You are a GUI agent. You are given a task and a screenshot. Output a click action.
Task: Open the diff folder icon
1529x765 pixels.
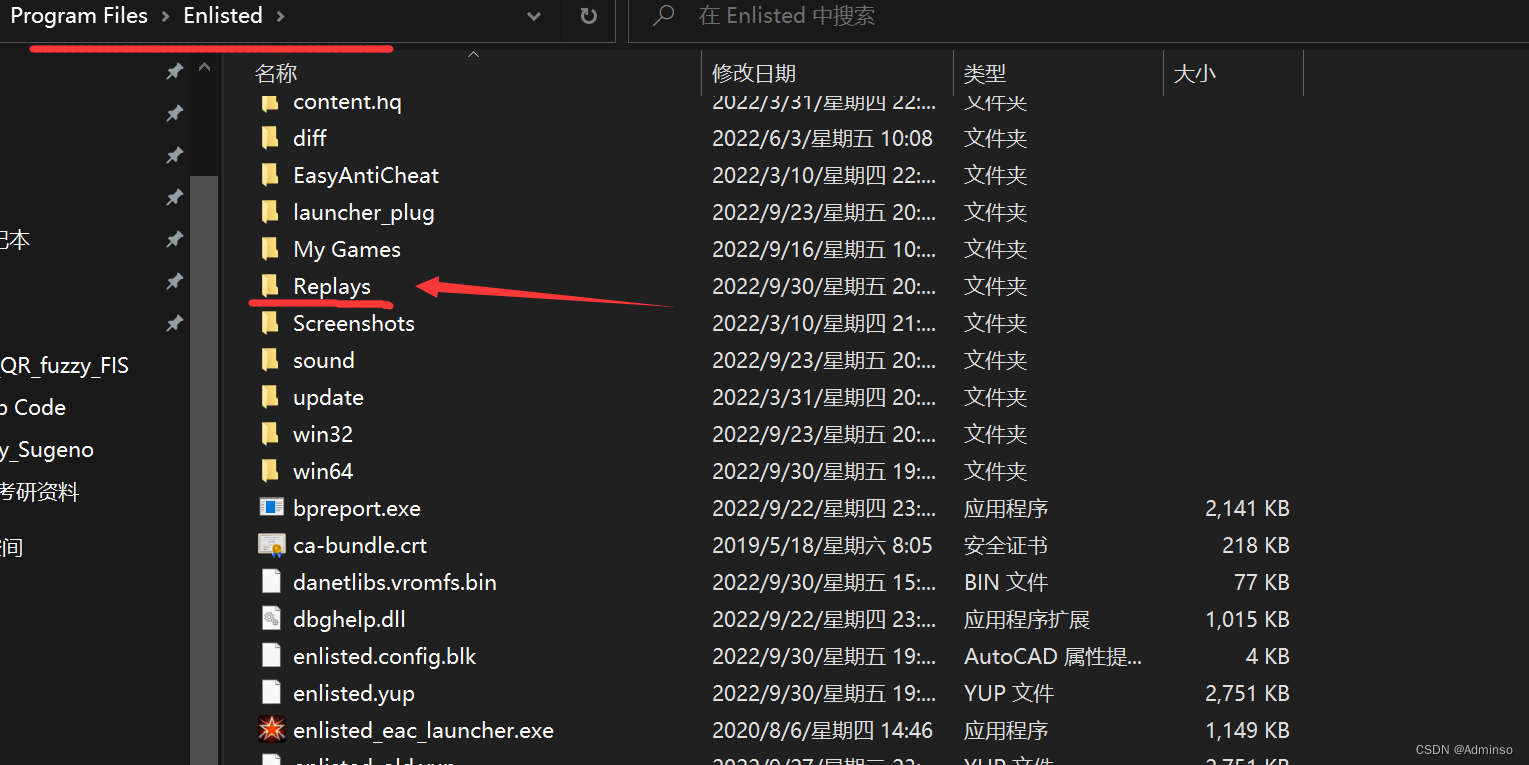[270, 138]
